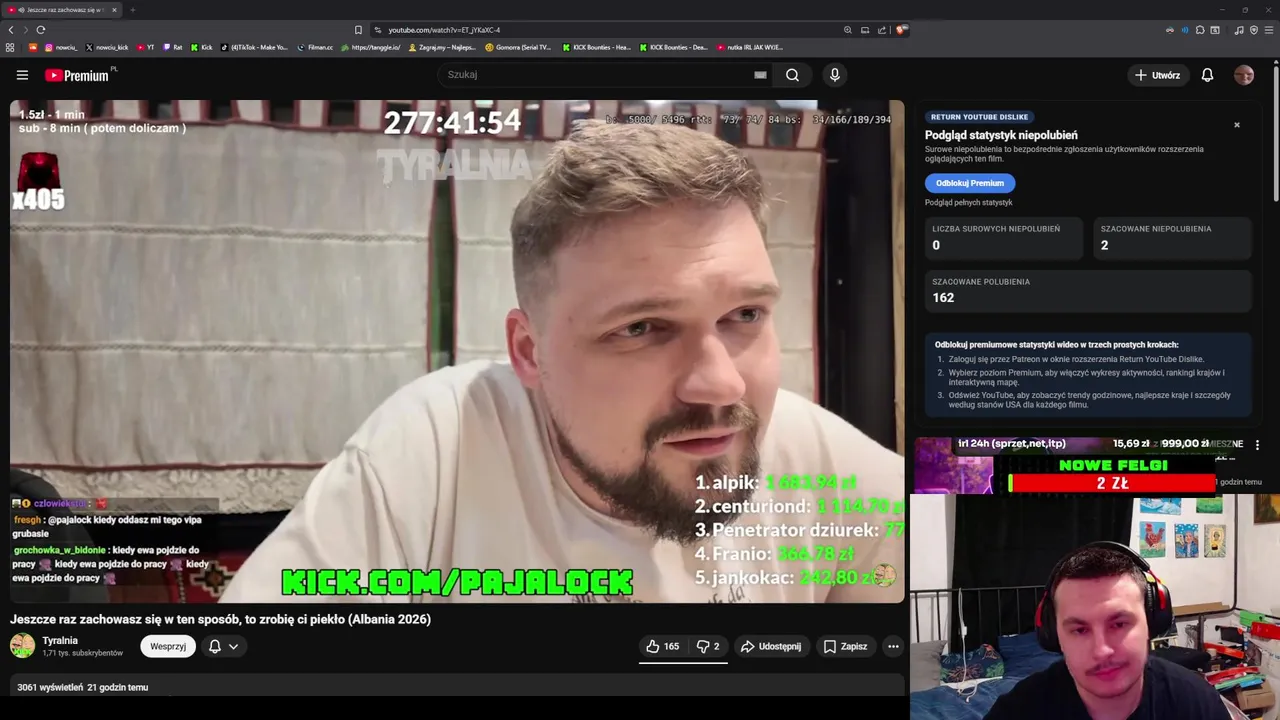Viewport: 1280px width, 720px height.
Task: Click Podgląd pełnych statystyk link
Action: tap(968, 202)
